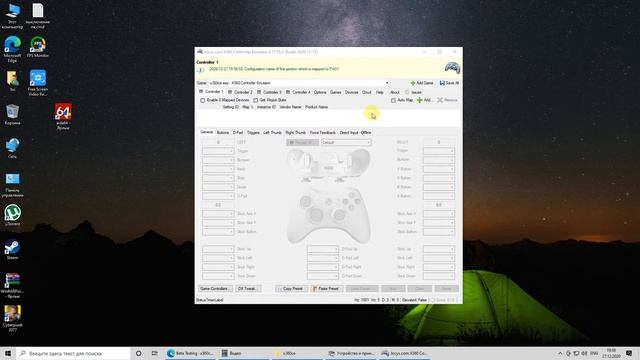Expand the Game selection dropdown
640x360 pixels.
click(x=387, y=83)
